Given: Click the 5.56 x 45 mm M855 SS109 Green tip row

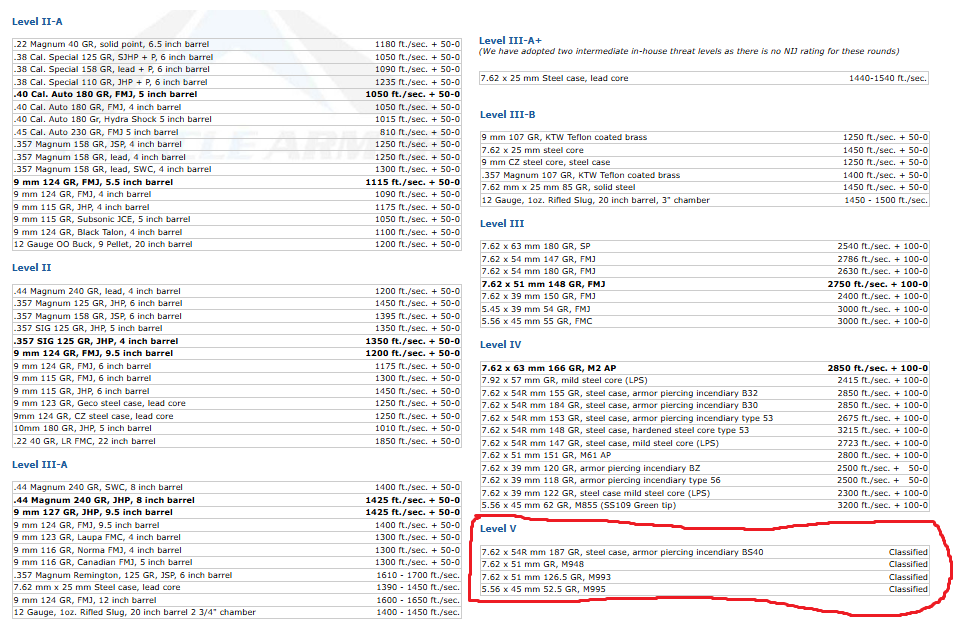Looking at the screenshot, I should click(x=705, y=505).
